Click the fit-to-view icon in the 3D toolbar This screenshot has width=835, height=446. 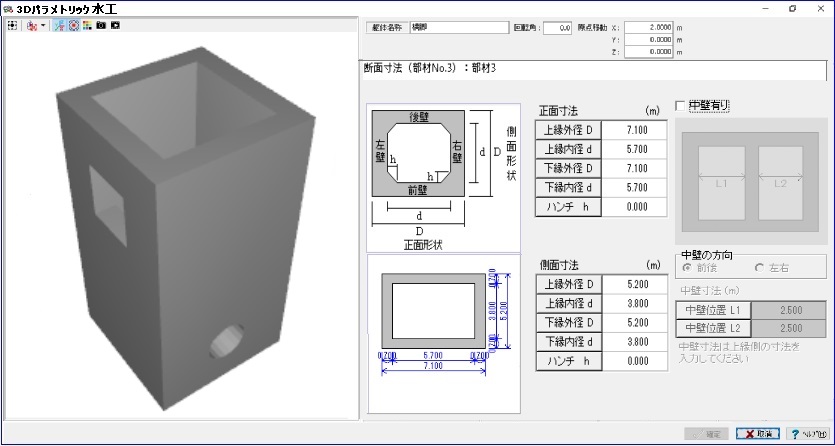(x=12, y=25)
